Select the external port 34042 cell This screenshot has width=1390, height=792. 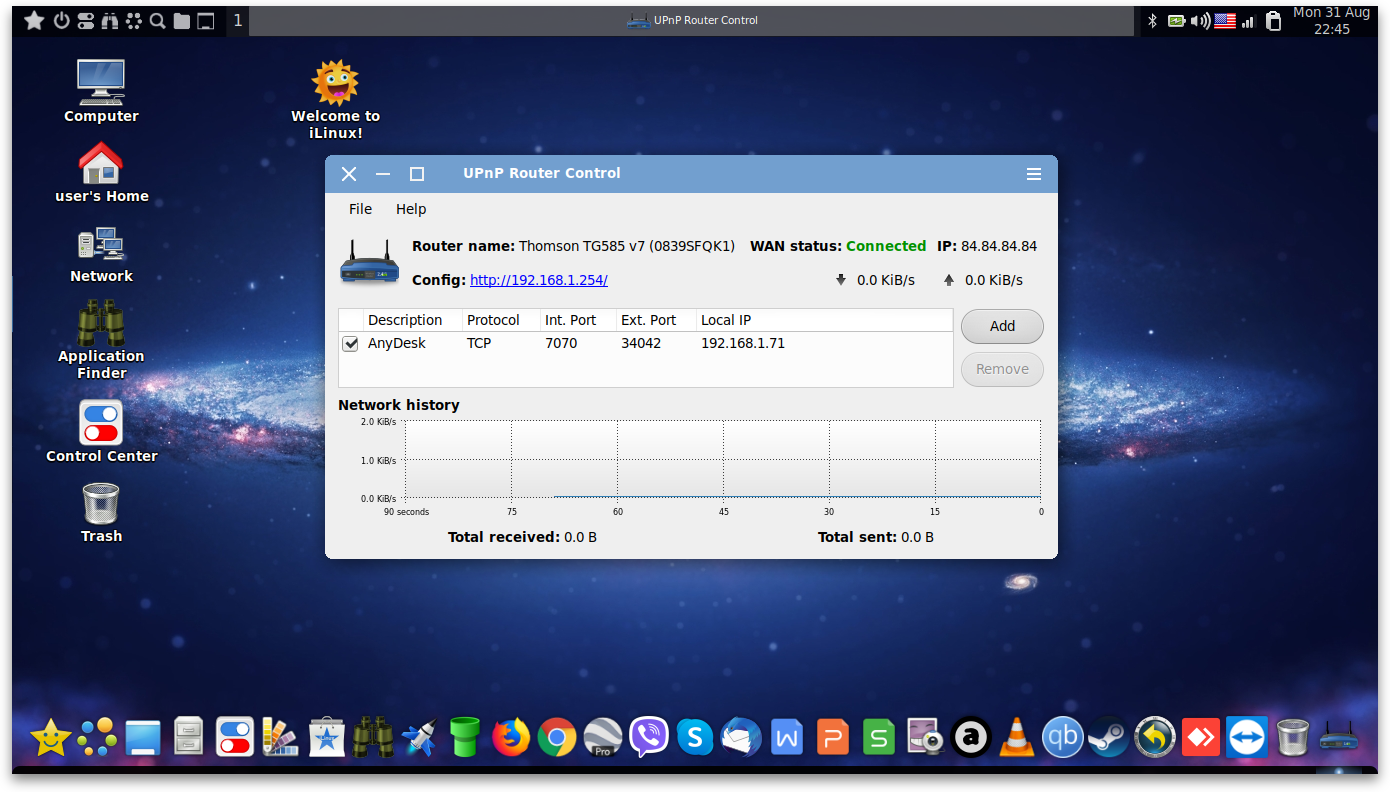pyautogui.click(x=641, y=343)
